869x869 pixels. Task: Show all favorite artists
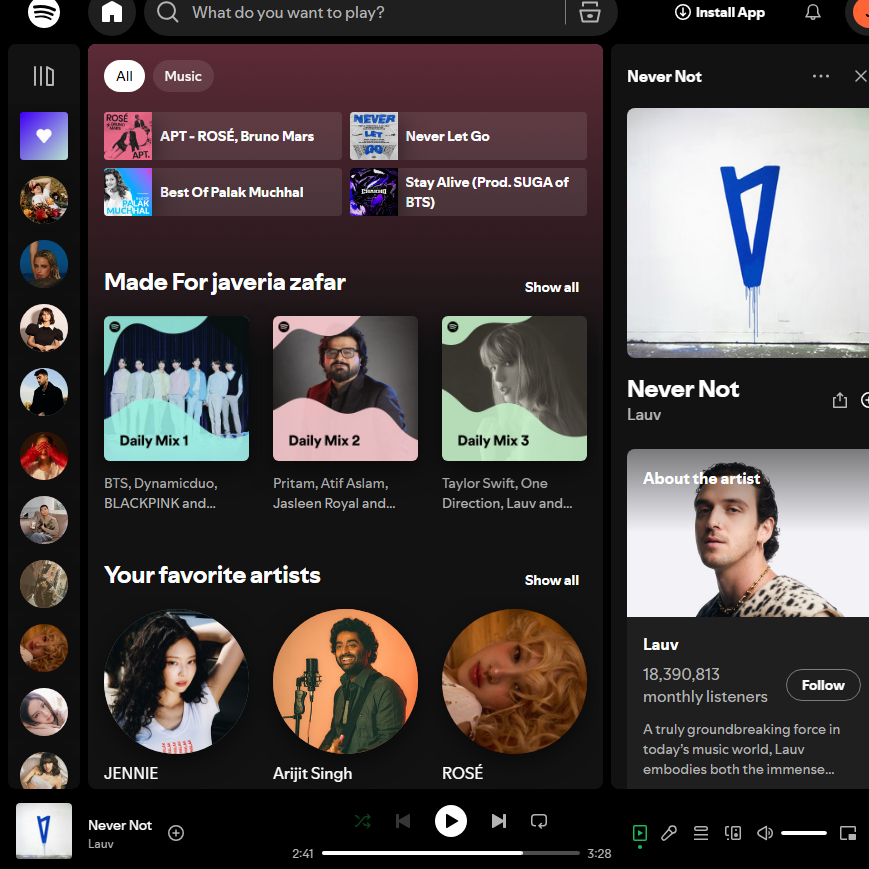click(551, 580)
